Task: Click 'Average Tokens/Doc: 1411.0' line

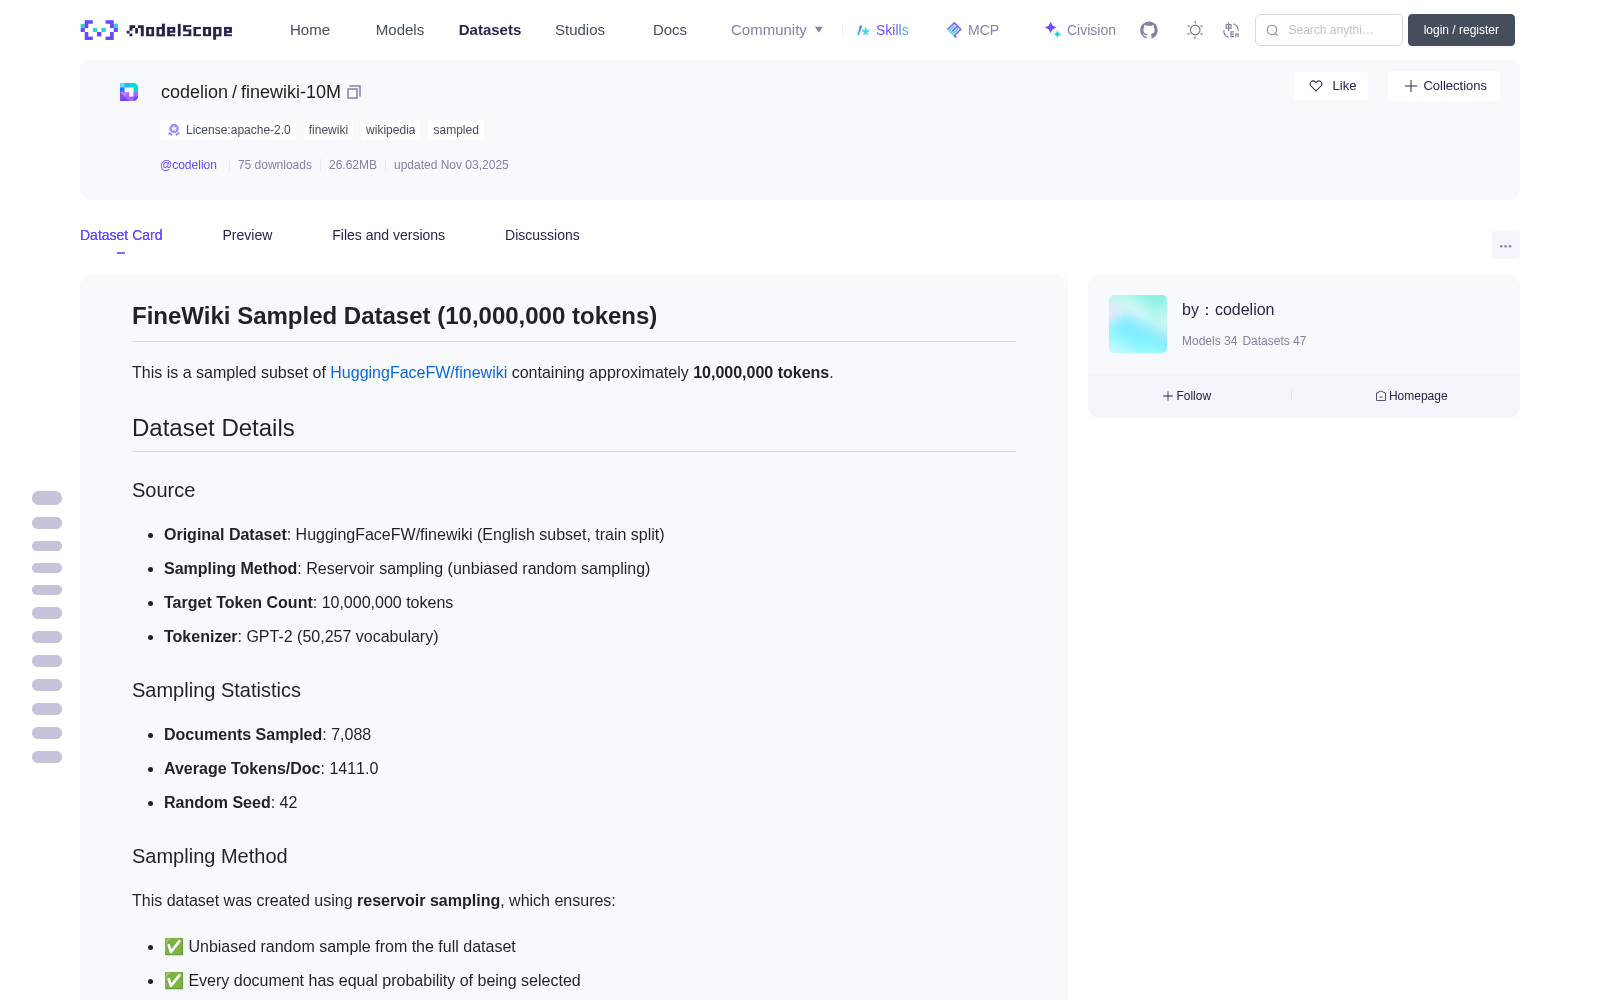Action: 271,768
